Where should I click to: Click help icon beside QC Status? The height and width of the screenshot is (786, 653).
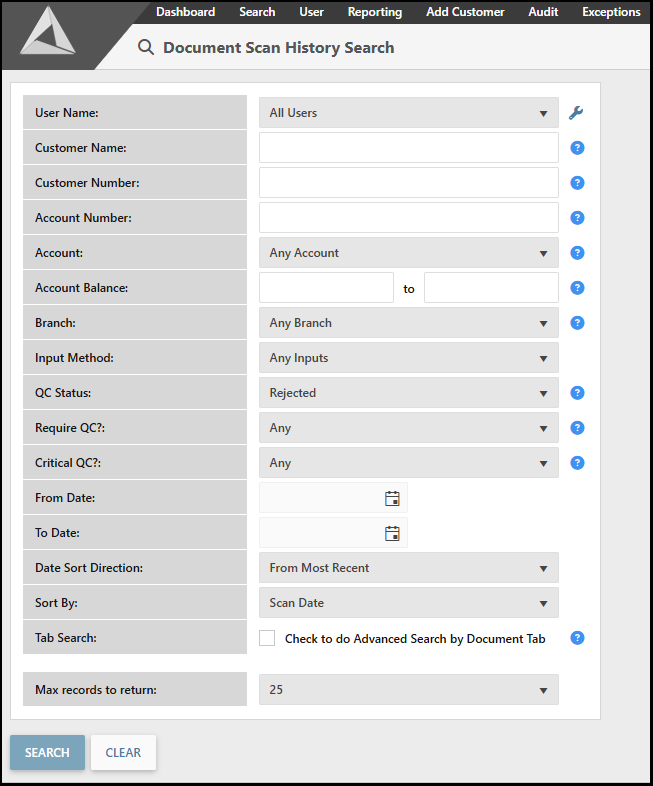[577, 393]
